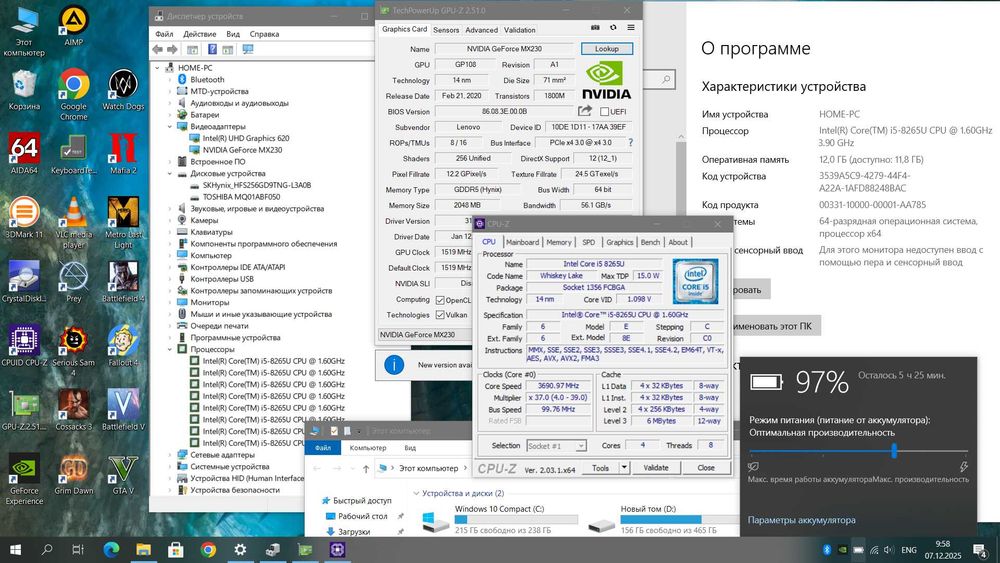Expand the Bluetooth node in Device Manager

pyautogui.click(x=170, y=80)
